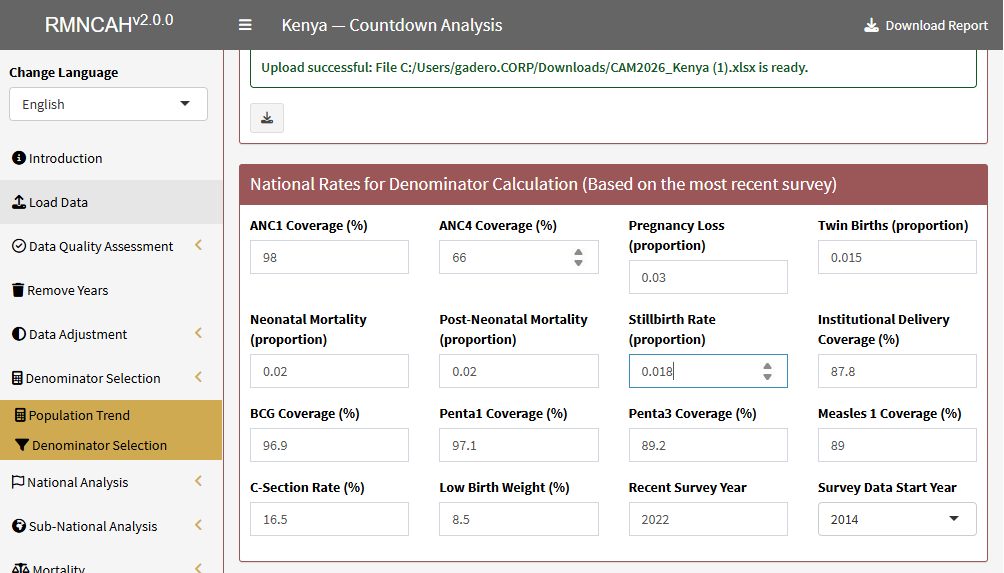Expand Data Quality Assessment chevron
The width and height of the screenshot is (1004, 573).
pyautogui.click(x=198, y=245)
